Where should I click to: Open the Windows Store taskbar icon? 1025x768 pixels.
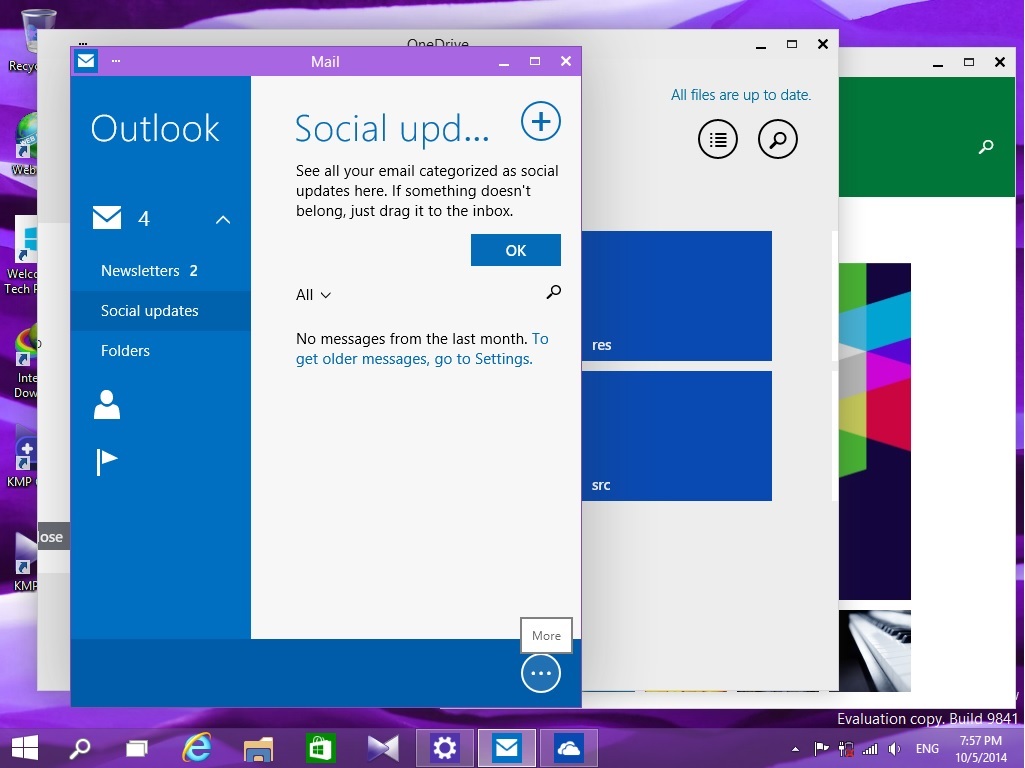coord(320,748)
